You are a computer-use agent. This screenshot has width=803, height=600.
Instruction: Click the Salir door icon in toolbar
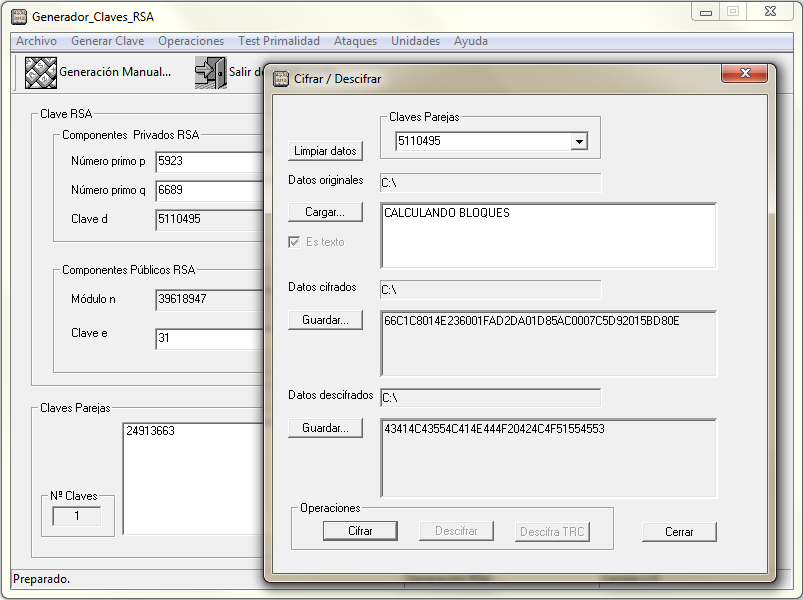click(x=210, y=72)
